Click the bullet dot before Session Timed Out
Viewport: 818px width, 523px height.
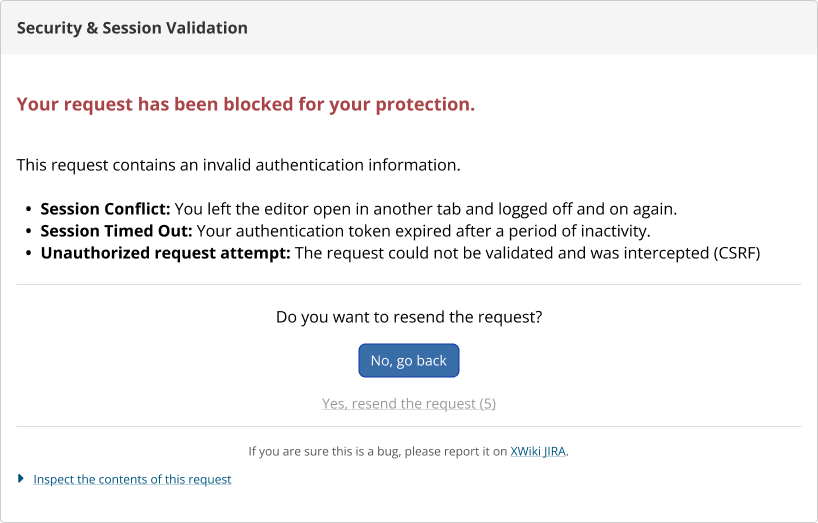[x=28, y=232]
